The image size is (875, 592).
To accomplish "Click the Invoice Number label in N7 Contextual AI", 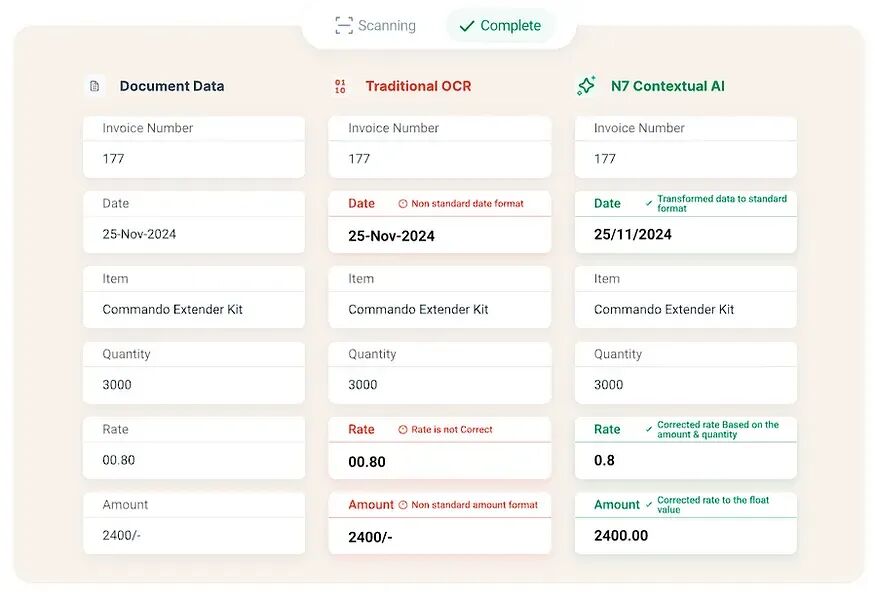I will click(639, 128).
